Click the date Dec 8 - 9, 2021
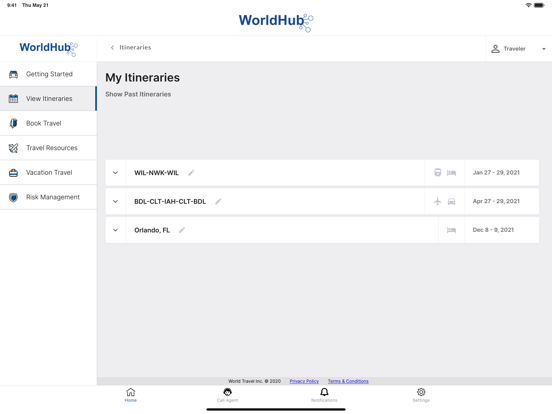 tap(493, 230)
